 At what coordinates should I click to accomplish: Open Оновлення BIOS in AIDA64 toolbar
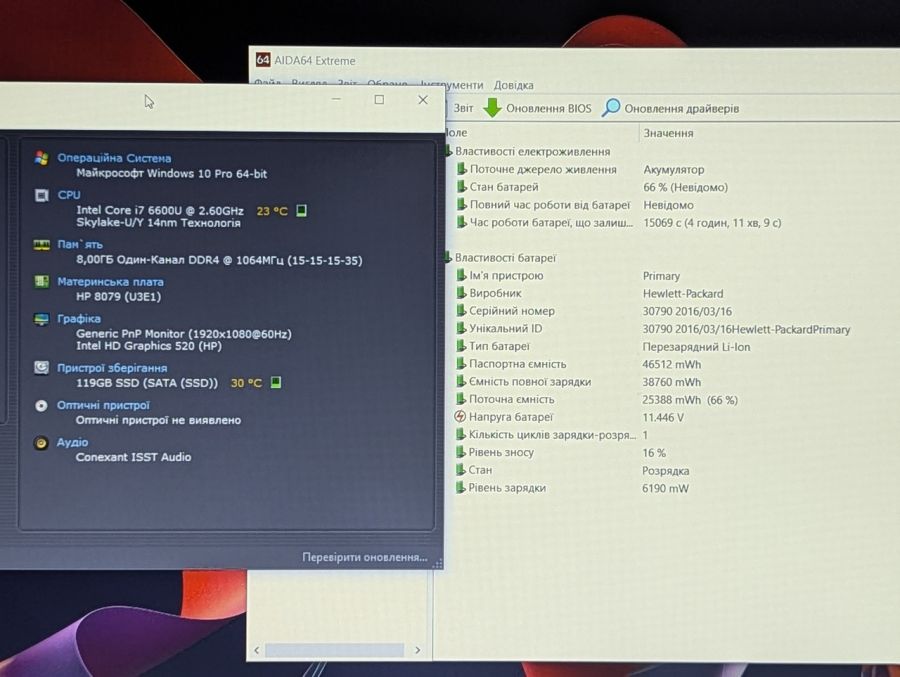click(548, 109)
